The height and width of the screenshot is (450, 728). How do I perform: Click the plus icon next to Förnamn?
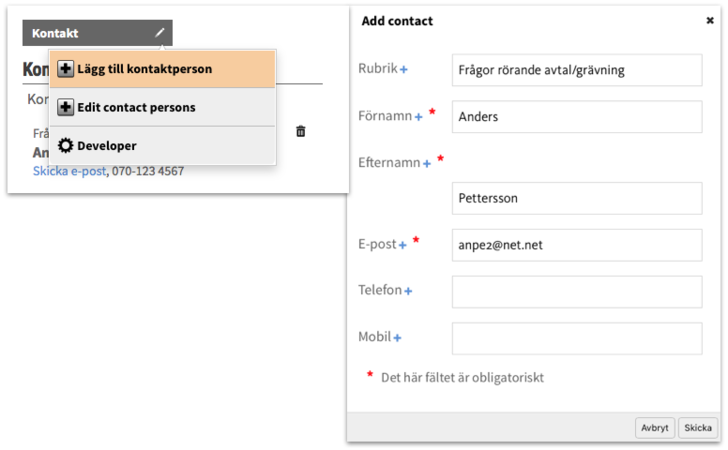tap(419, 117)
